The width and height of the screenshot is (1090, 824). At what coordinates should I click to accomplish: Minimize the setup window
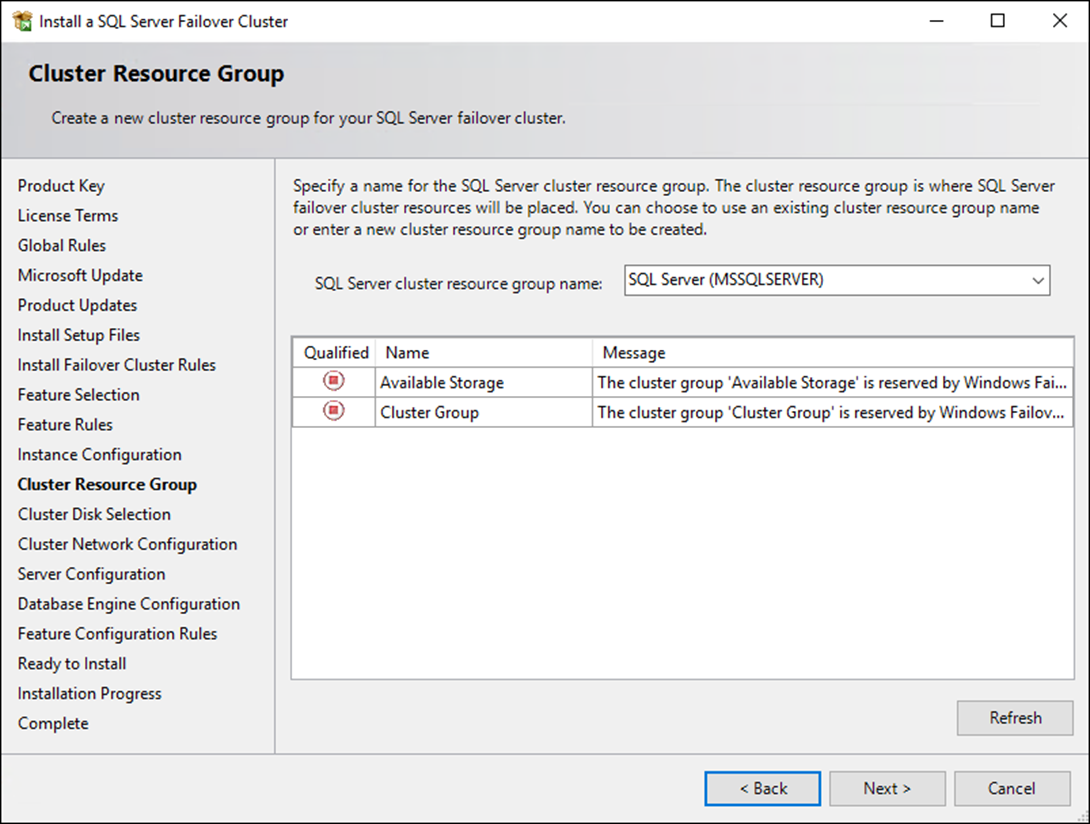936,21
